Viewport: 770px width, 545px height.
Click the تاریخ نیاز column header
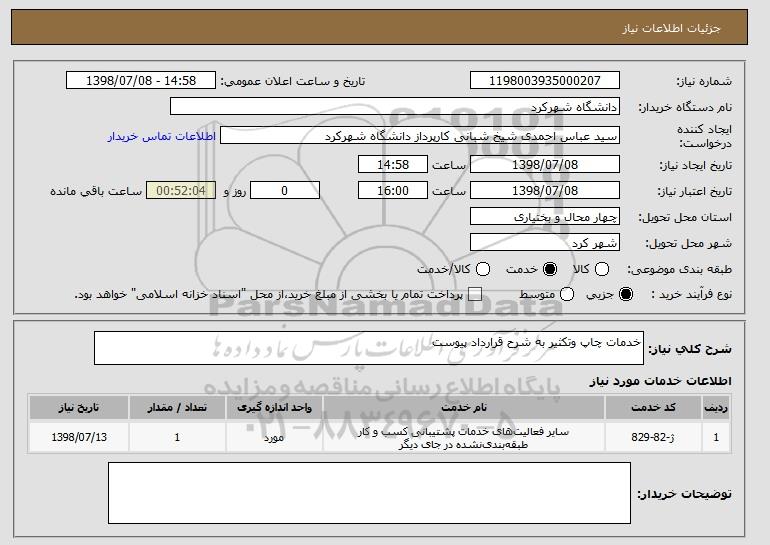click(79, 408)
